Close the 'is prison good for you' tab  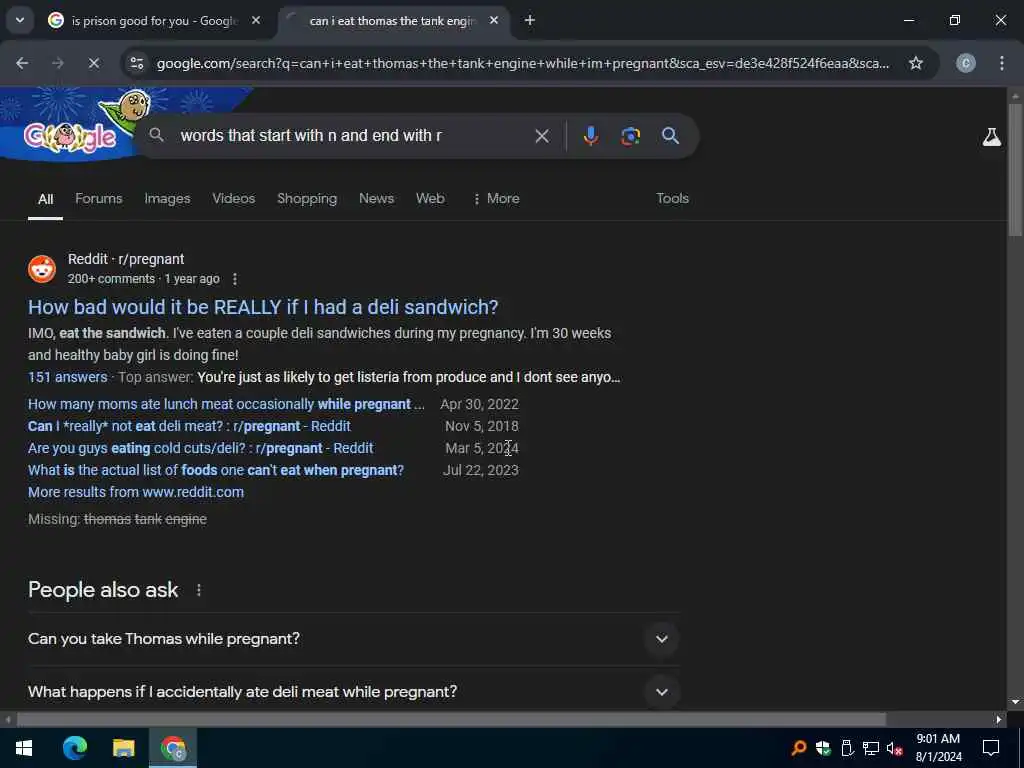tap(256, 21)
